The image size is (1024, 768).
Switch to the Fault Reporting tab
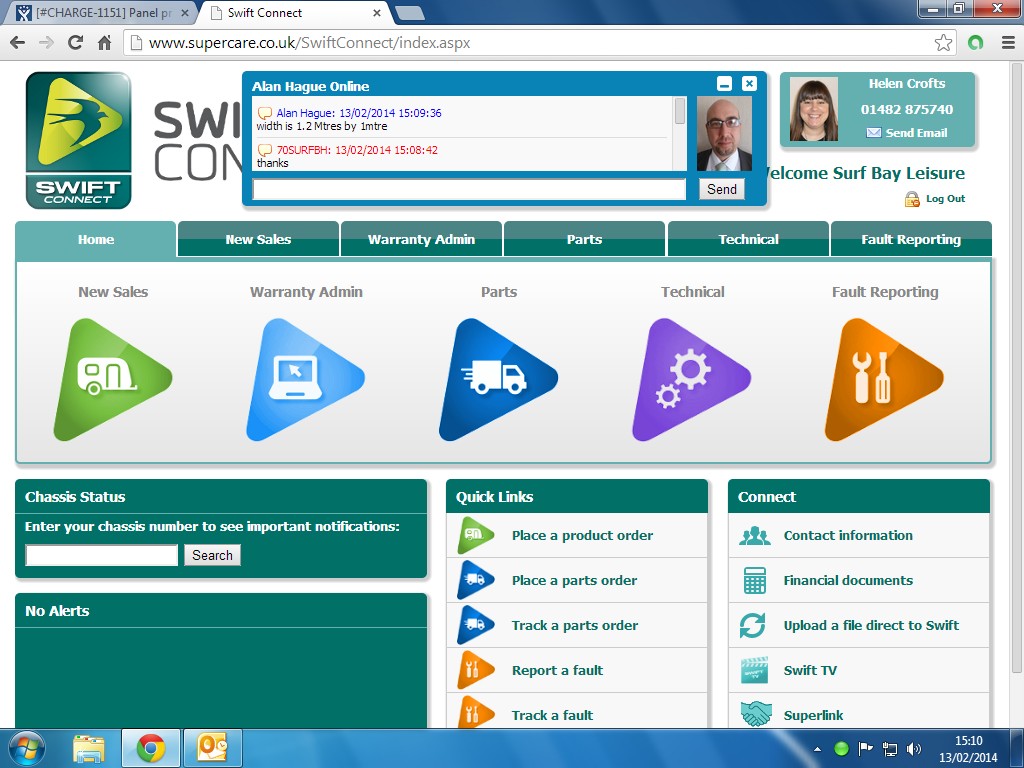[910, 239]
